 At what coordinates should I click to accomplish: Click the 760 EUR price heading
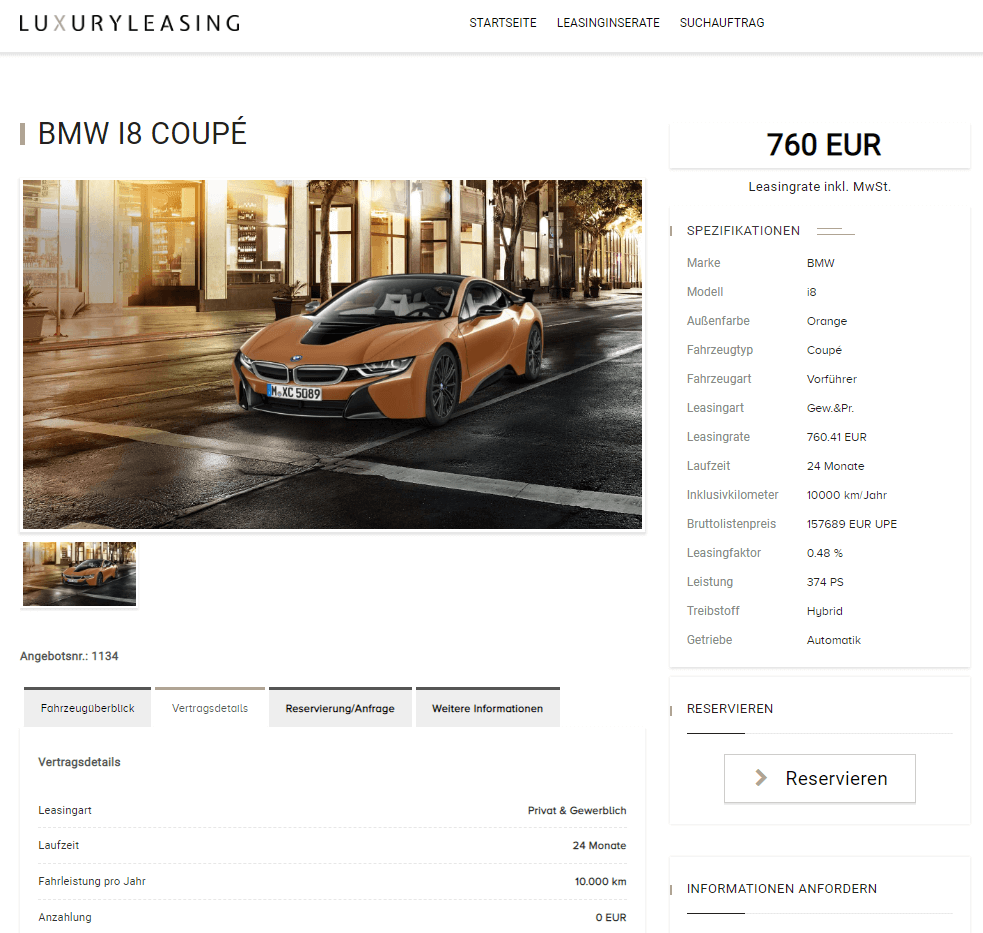pyautogui.click(x=823, y=145)
